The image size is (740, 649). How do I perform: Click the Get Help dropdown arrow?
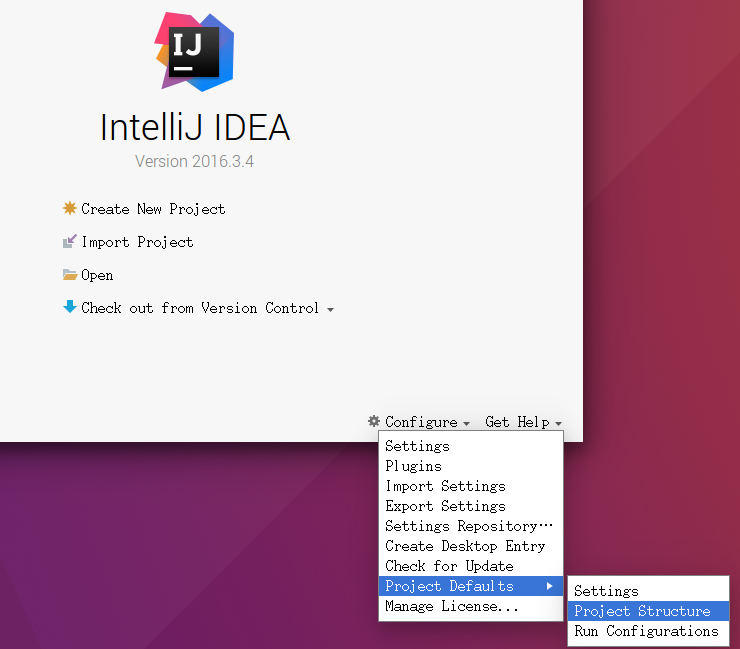pyautogui.click(x=558, y=423)
